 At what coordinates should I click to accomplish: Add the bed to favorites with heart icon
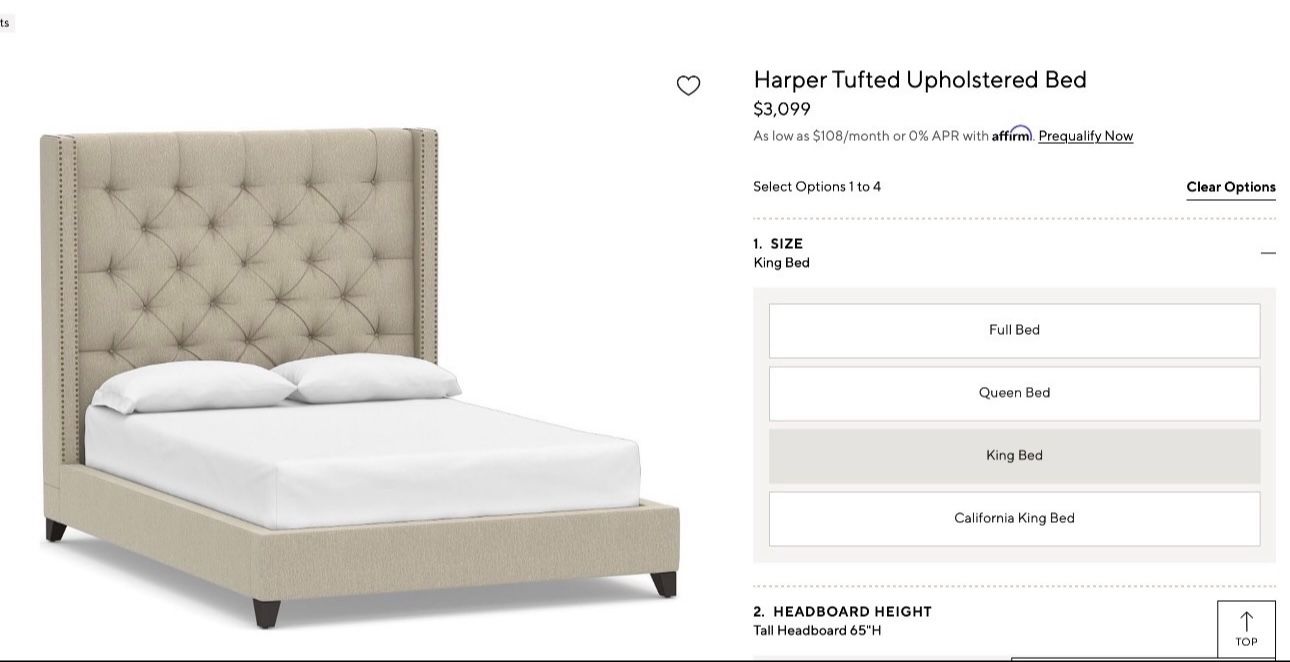(688, 86)
